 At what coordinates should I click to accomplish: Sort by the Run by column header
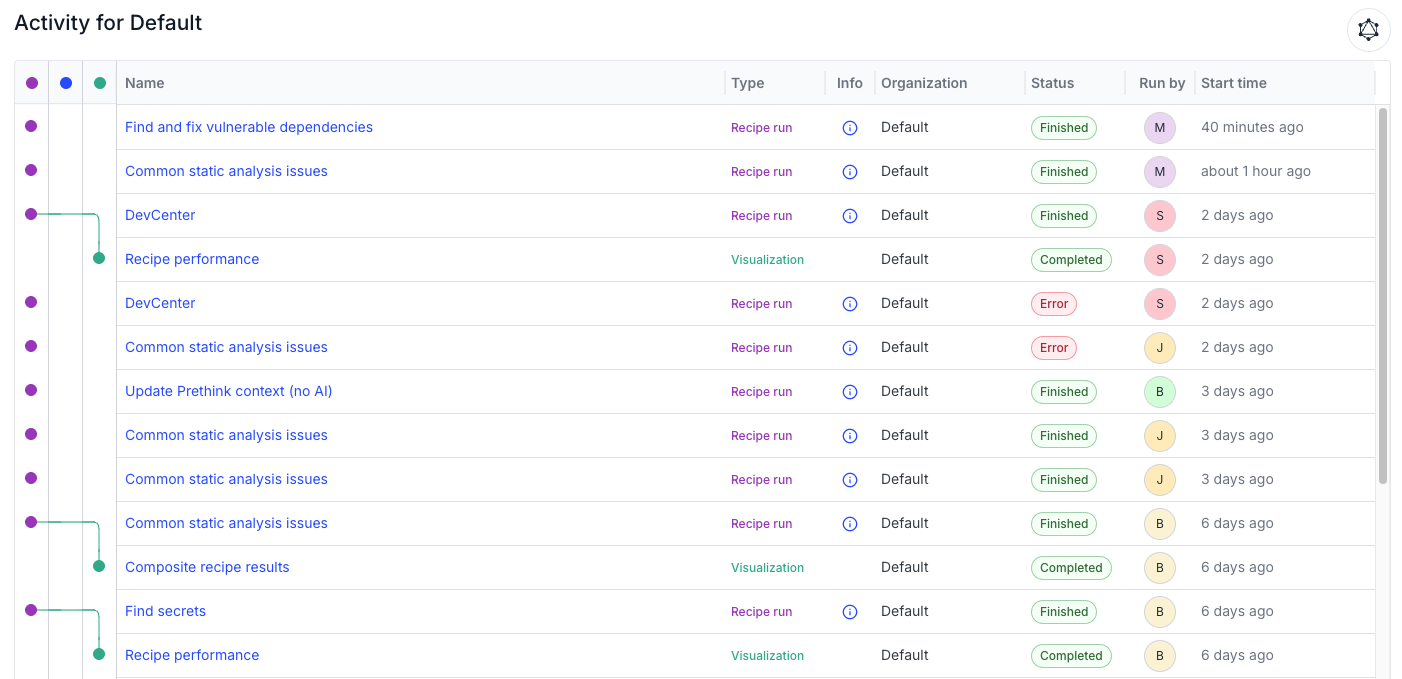tap(1162, 83)
